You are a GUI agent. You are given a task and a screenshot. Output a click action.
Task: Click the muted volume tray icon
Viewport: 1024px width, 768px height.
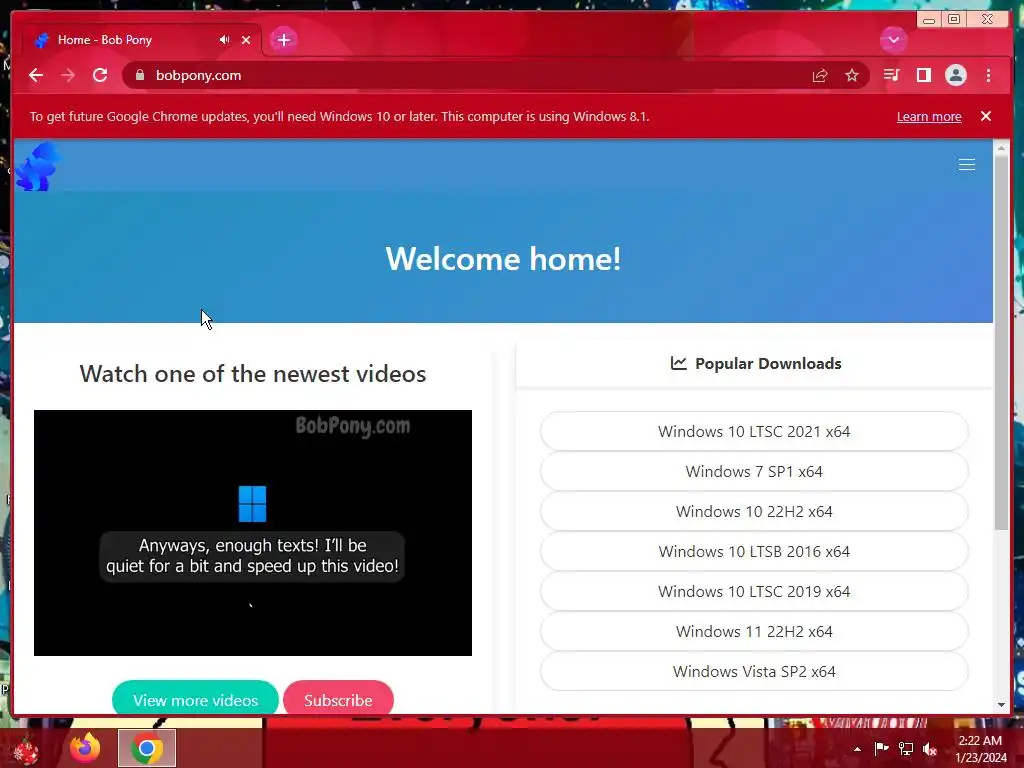pos(930,748)
